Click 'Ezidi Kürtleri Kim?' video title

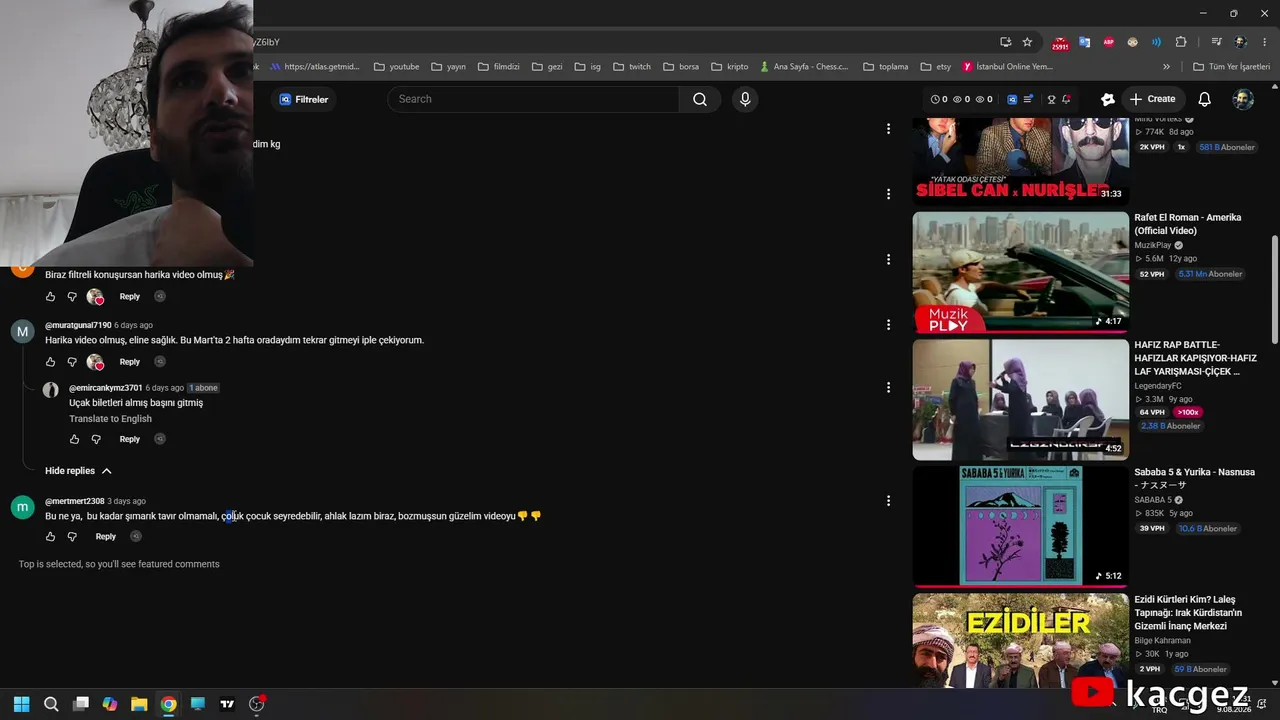tap(1188, 613)
